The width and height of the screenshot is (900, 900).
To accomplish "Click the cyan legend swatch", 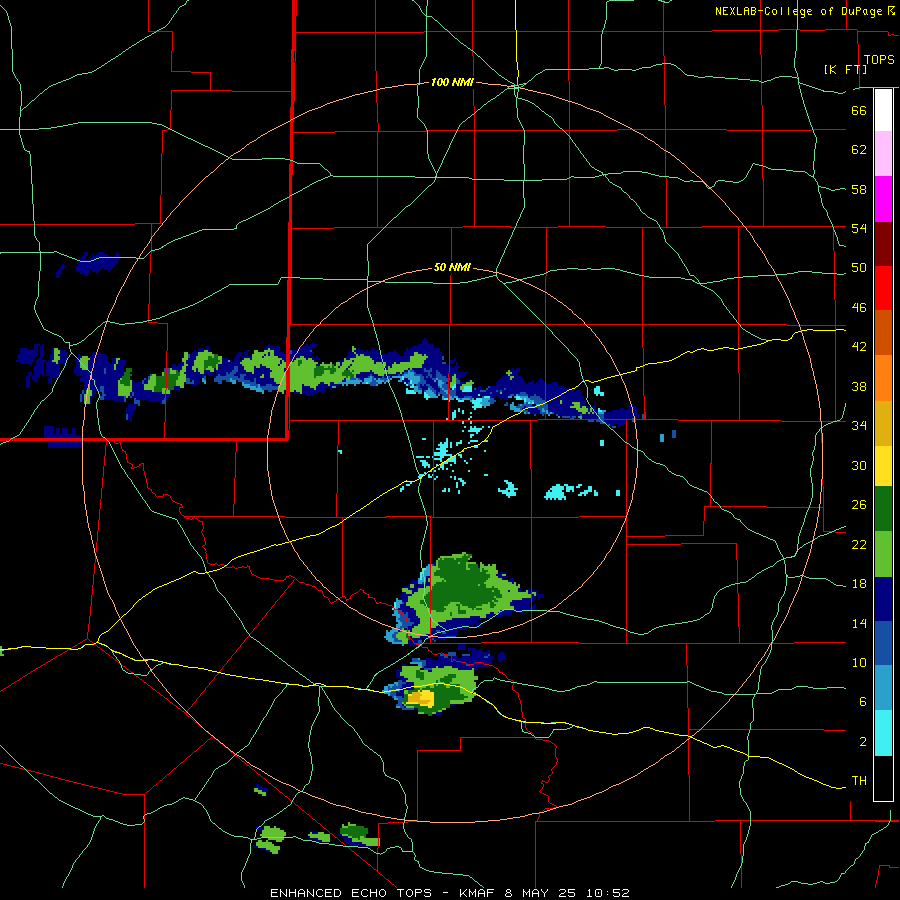I will tap(883, 733).
